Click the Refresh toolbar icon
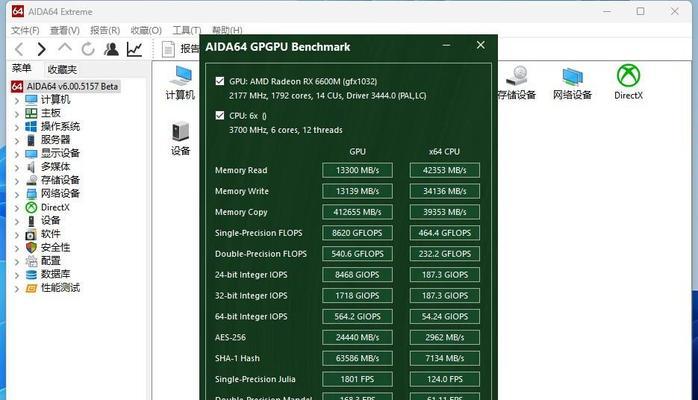This screenshot has height=400, width=698. [88, 49]
